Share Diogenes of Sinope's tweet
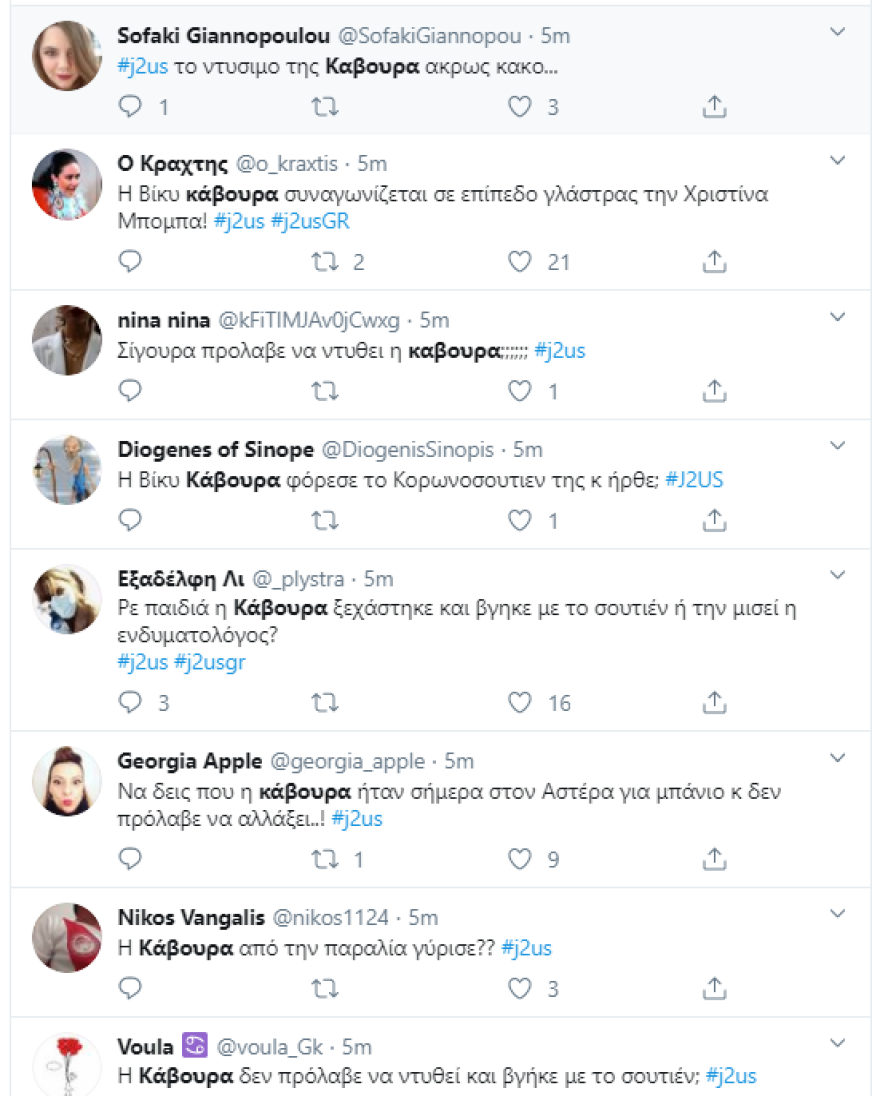Screen dimensions: 880x1096 [x=714, y=519]
